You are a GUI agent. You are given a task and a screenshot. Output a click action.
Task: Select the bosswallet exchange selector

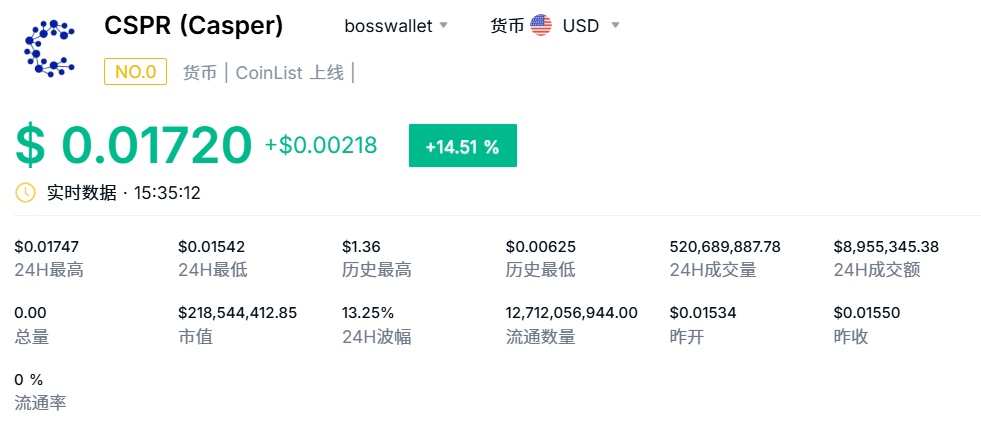(x=396, y=26)
